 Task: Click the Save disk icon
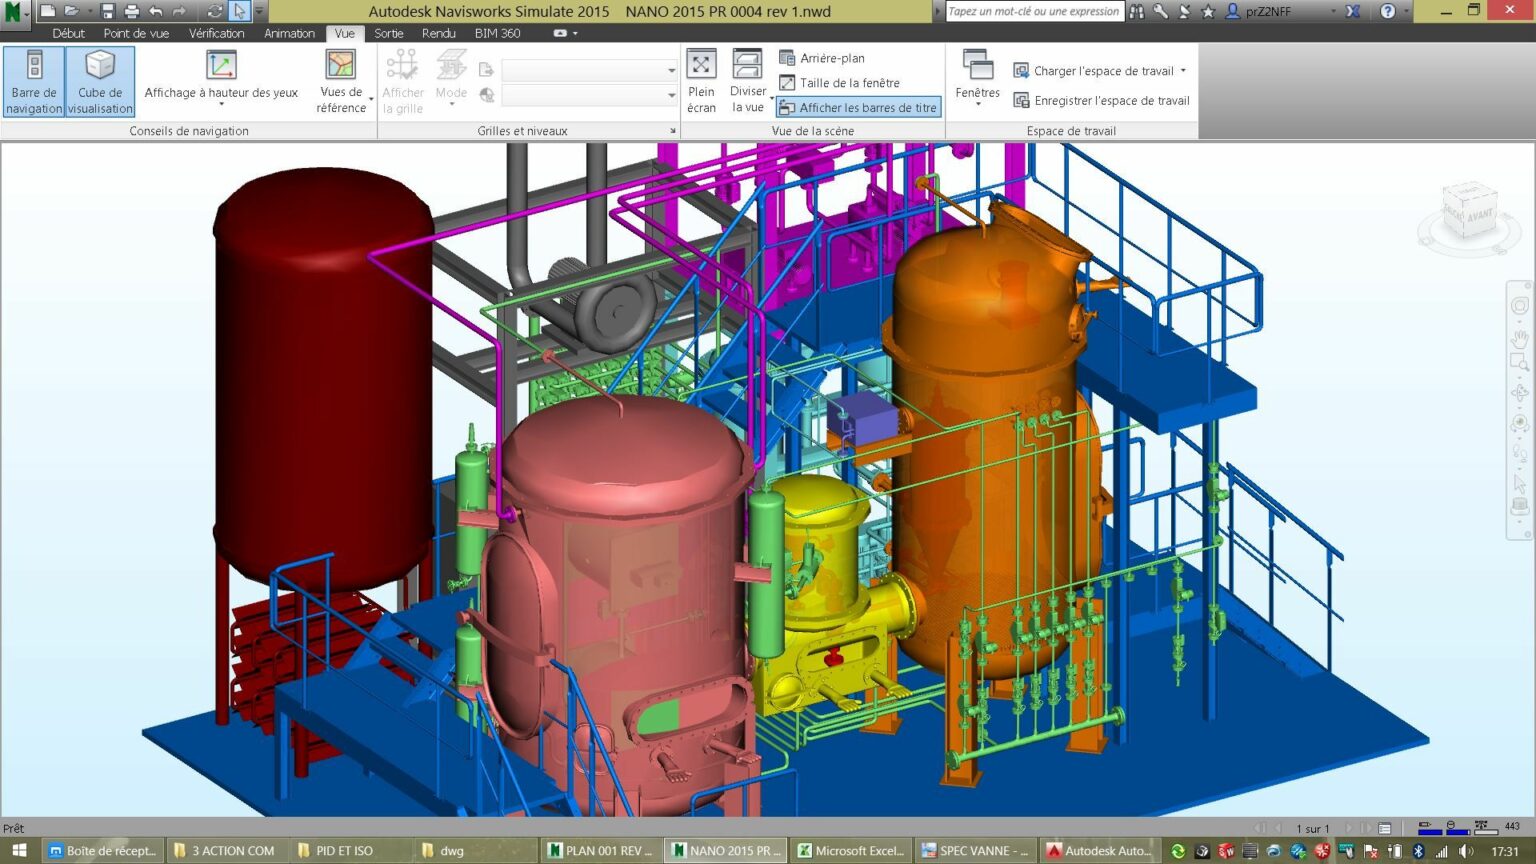coord(107,11)
